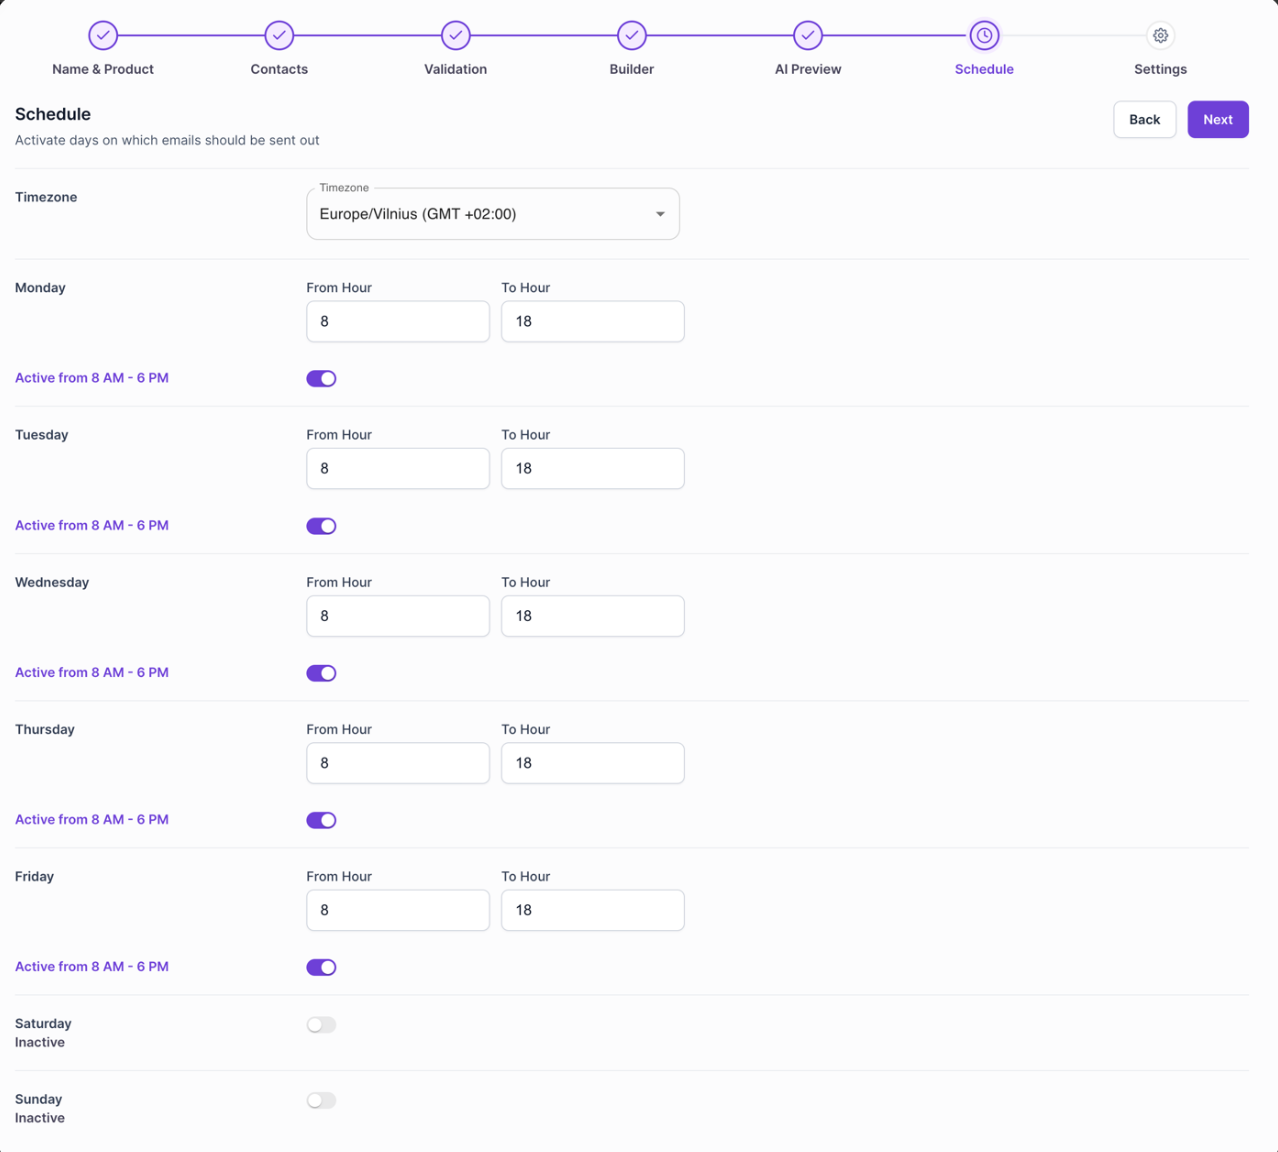1278x1152 pixels.
Task: Click Tuesday's 'Active from 8 AM - 6 PM' link
Action: pyautogui.click(x=91, y=525)
